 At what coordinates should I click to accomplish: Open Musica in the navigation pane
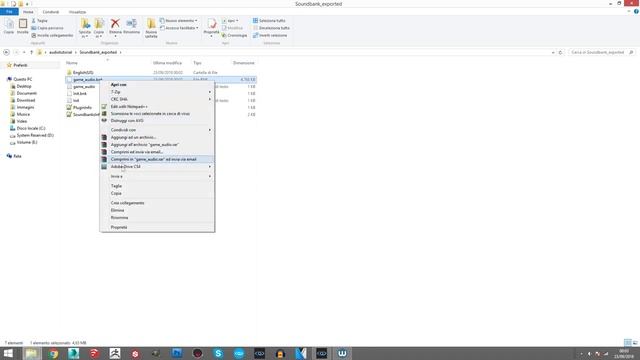(23, 114)
